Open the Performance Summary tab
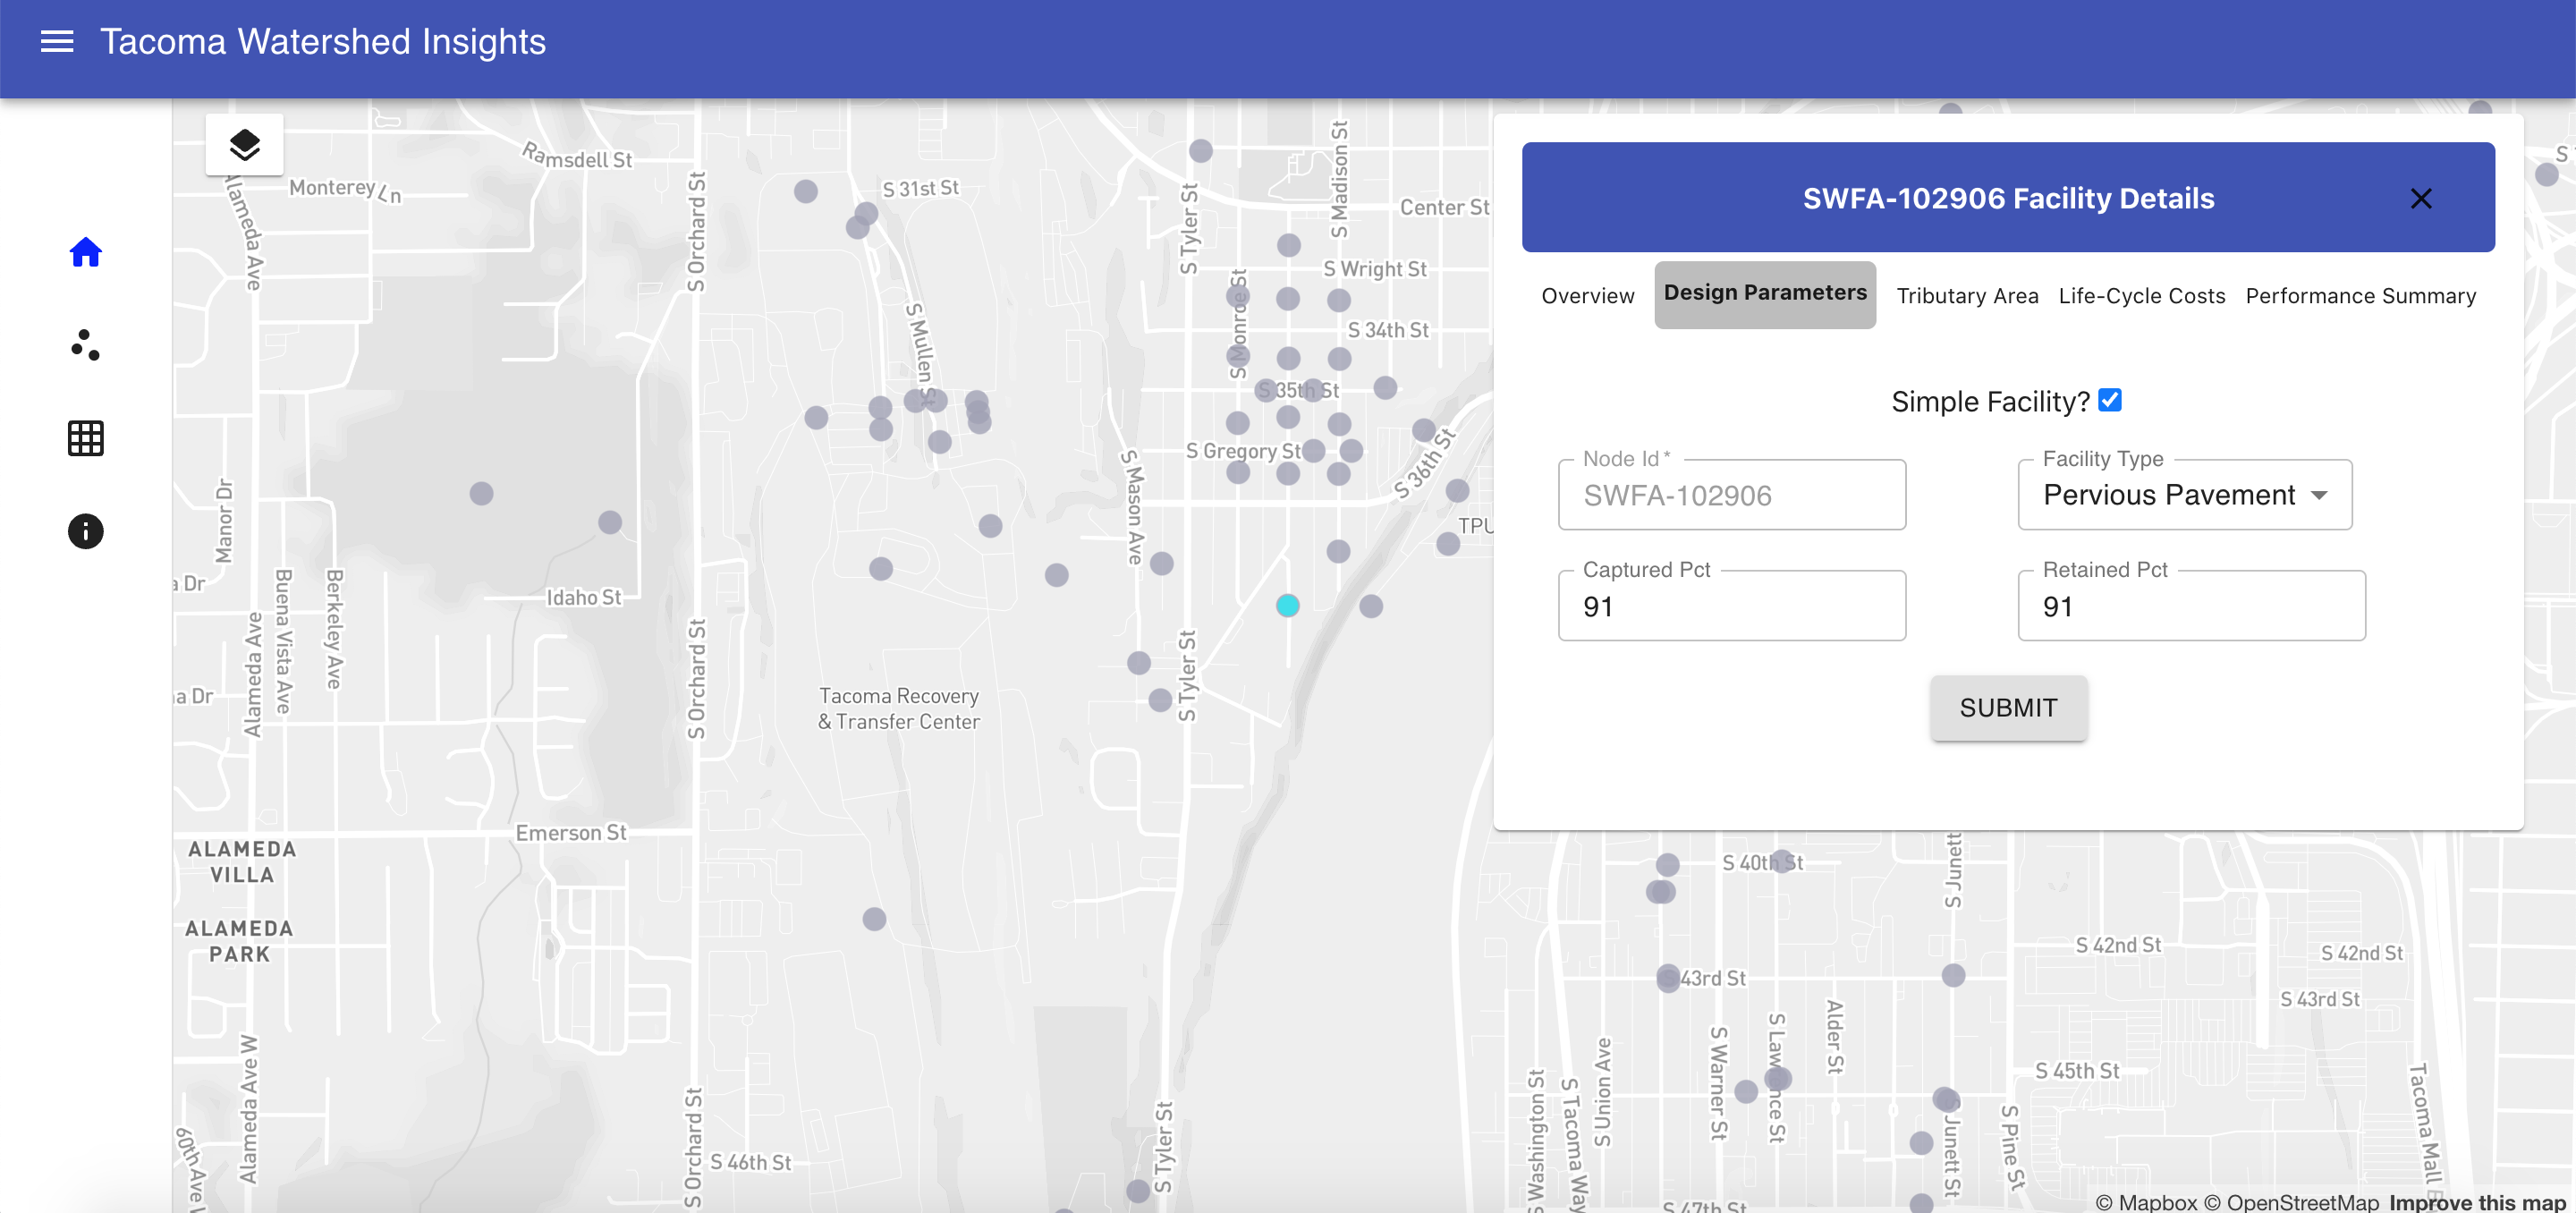 [x=2360, y=296]
